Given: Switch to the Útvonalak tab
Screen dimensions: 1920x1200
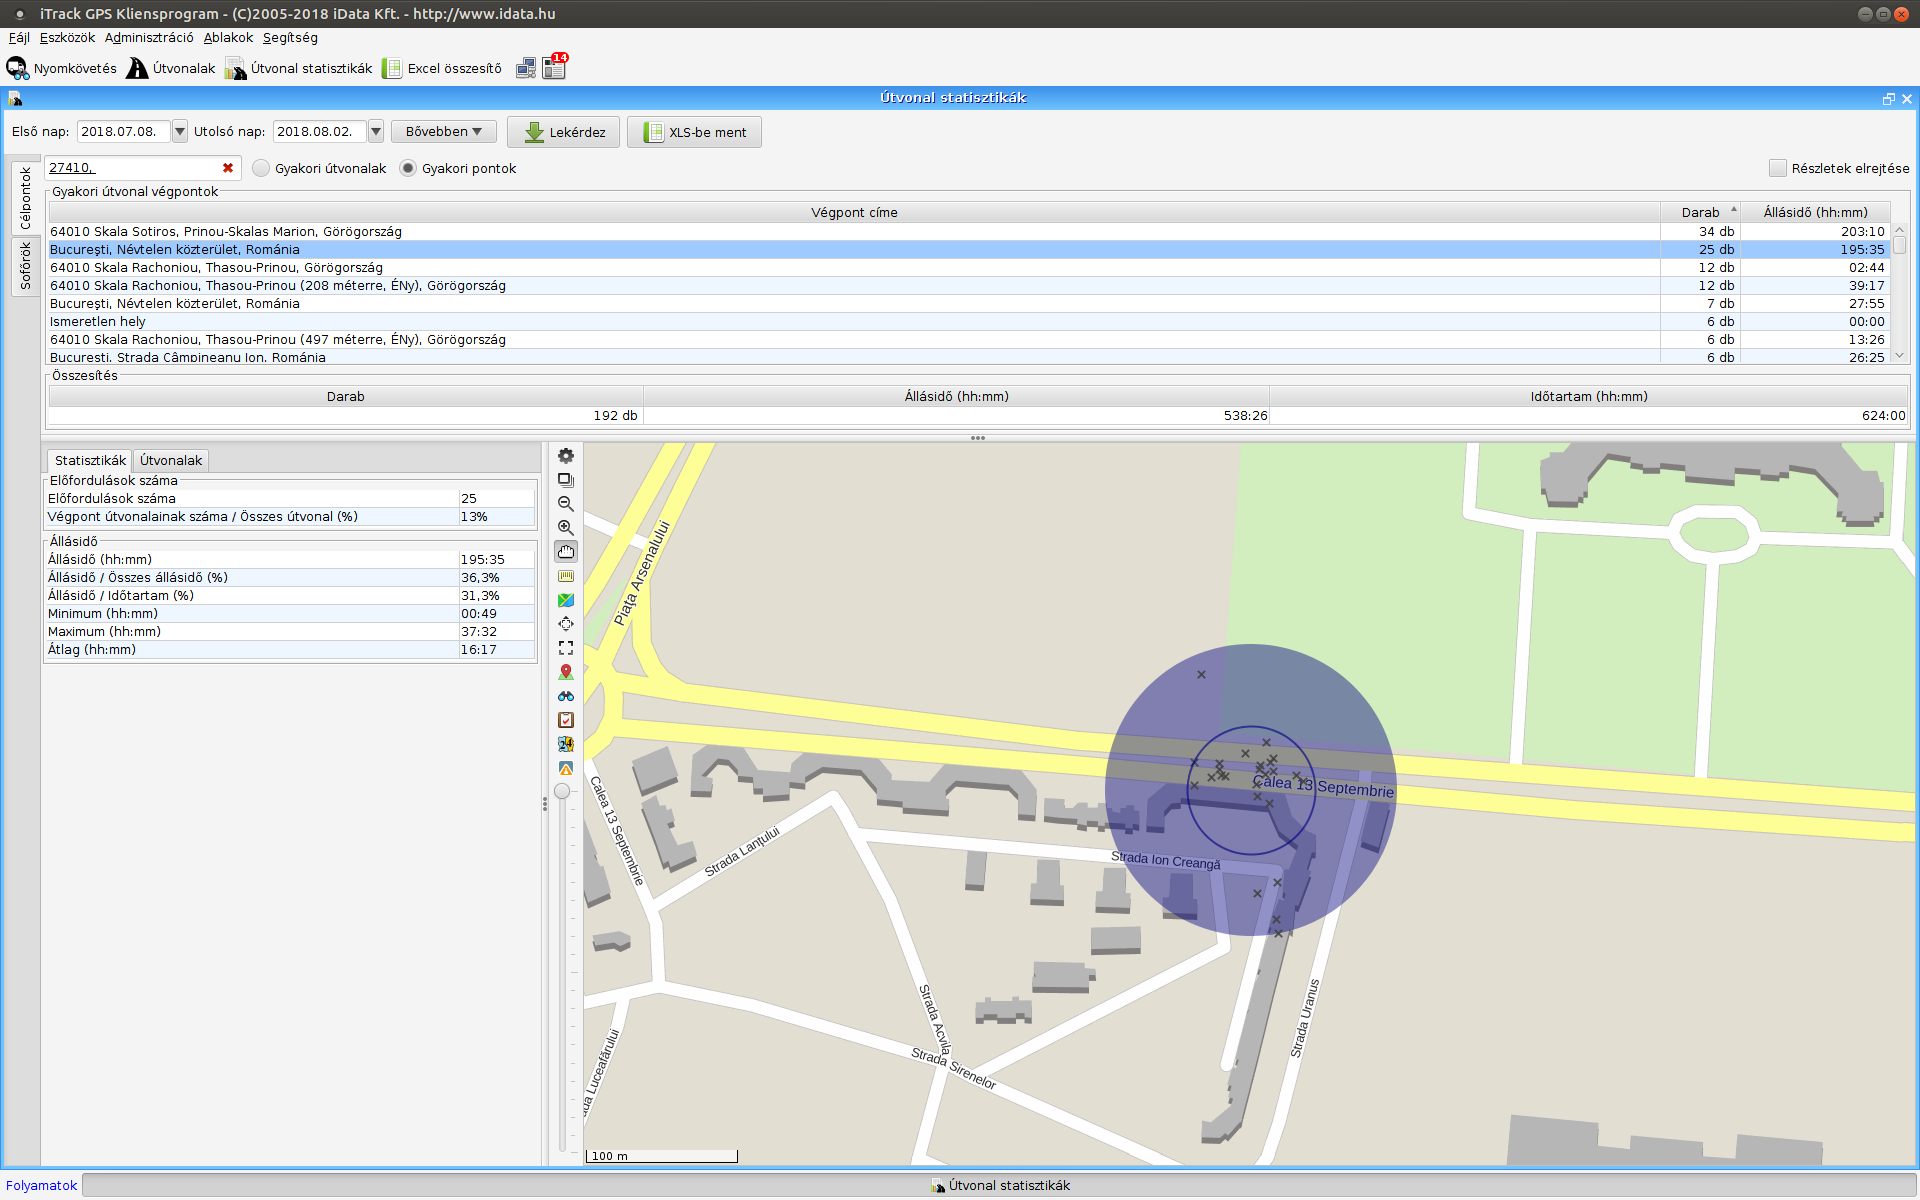Looking at the screenshot, I should 171,460.
